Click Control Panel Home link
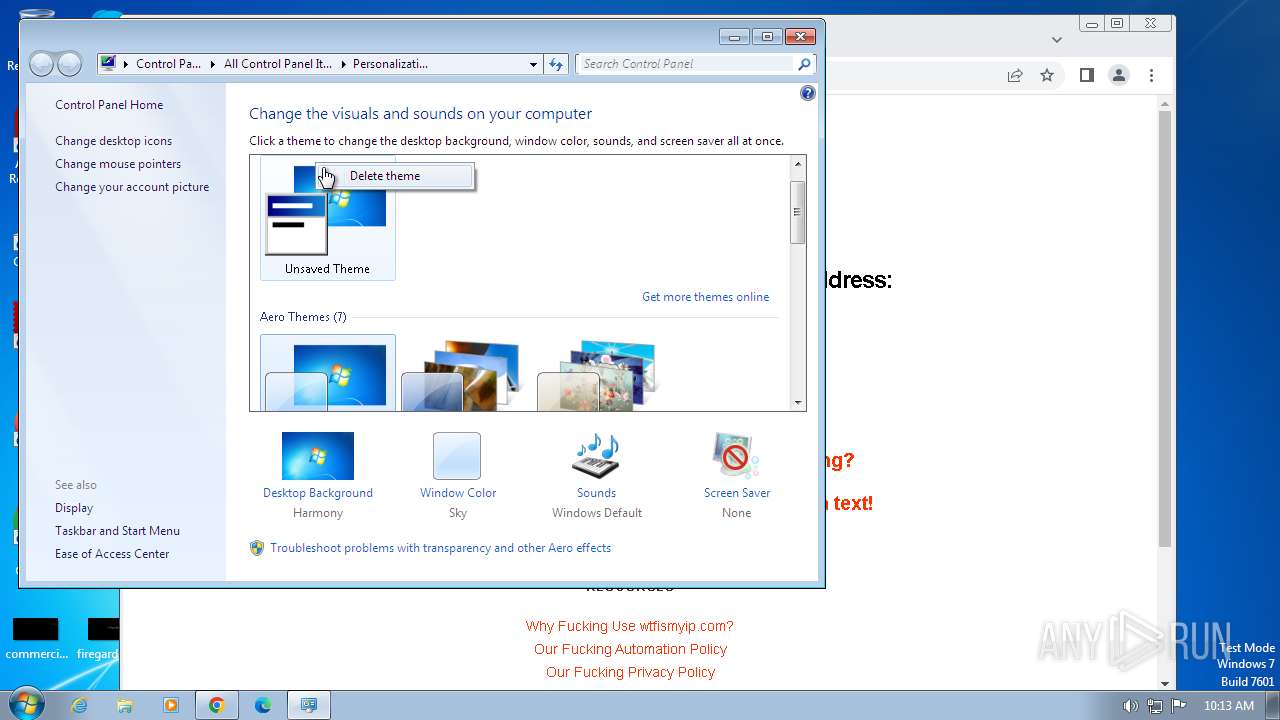1280x720 pixels. click(x=109, y=105)
